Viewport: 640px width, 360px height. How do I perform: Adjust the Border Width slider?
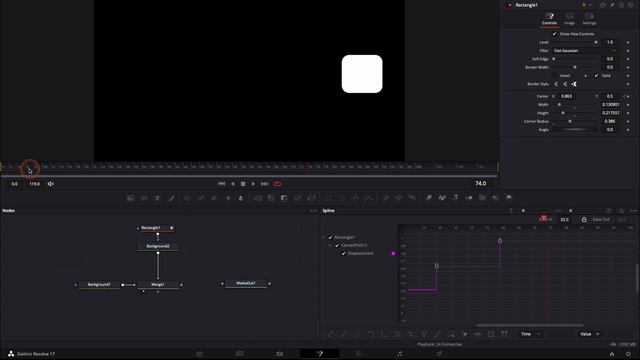pos(576,67)
